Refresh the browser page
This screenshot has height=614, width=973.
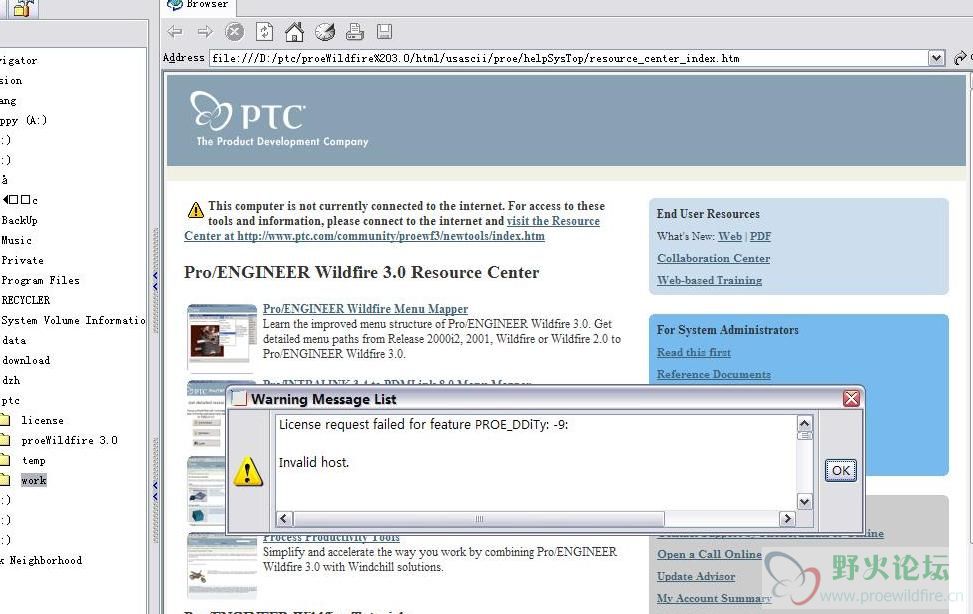coord(264,32)
